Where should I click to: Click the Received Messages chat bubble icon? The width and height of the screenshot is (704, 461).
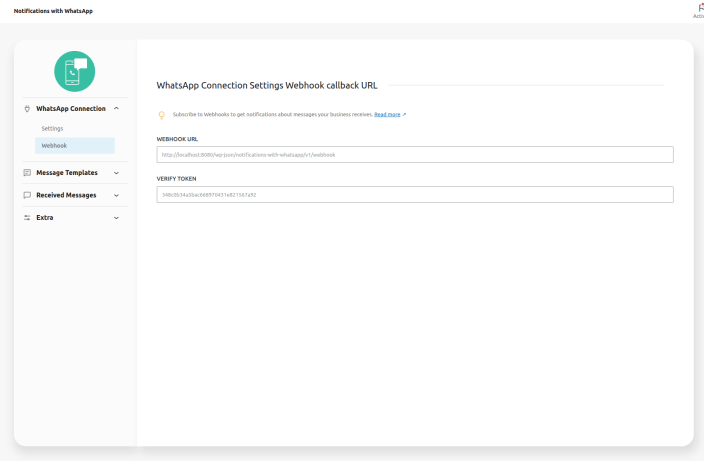point(27,195)
